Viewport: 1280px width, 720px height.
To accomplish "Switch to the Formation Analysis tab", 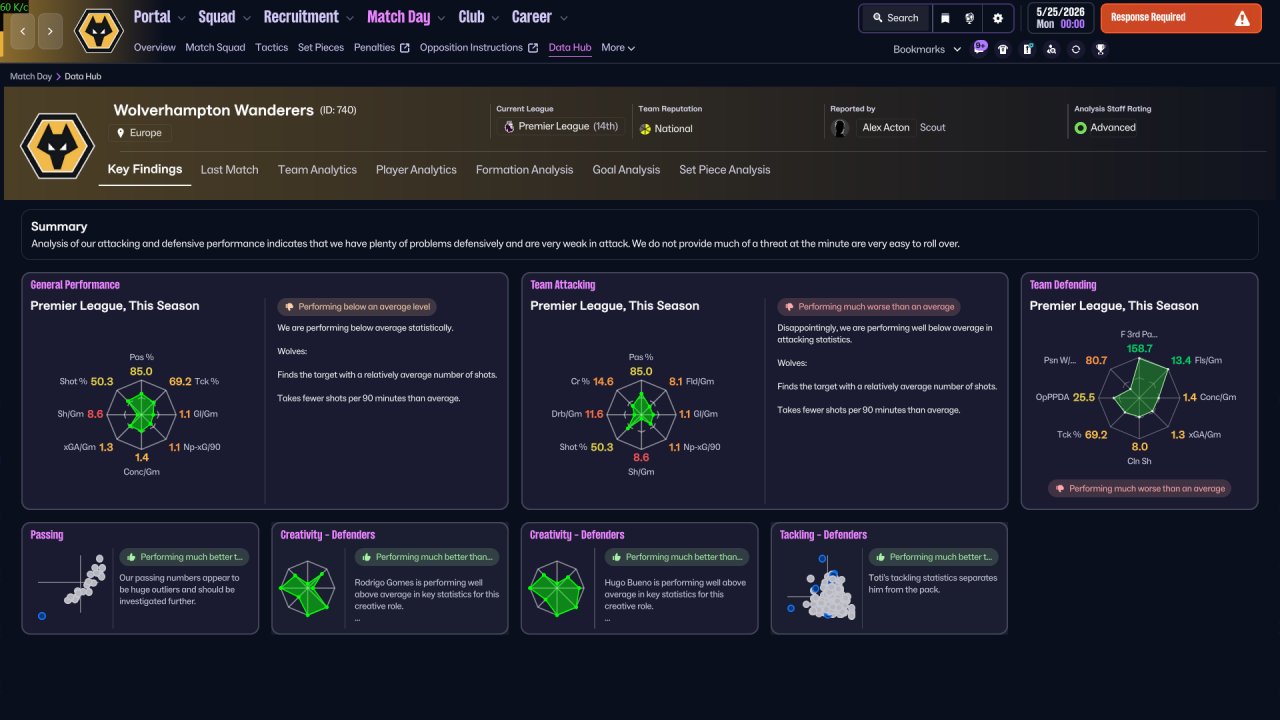I will pos(524,170).
